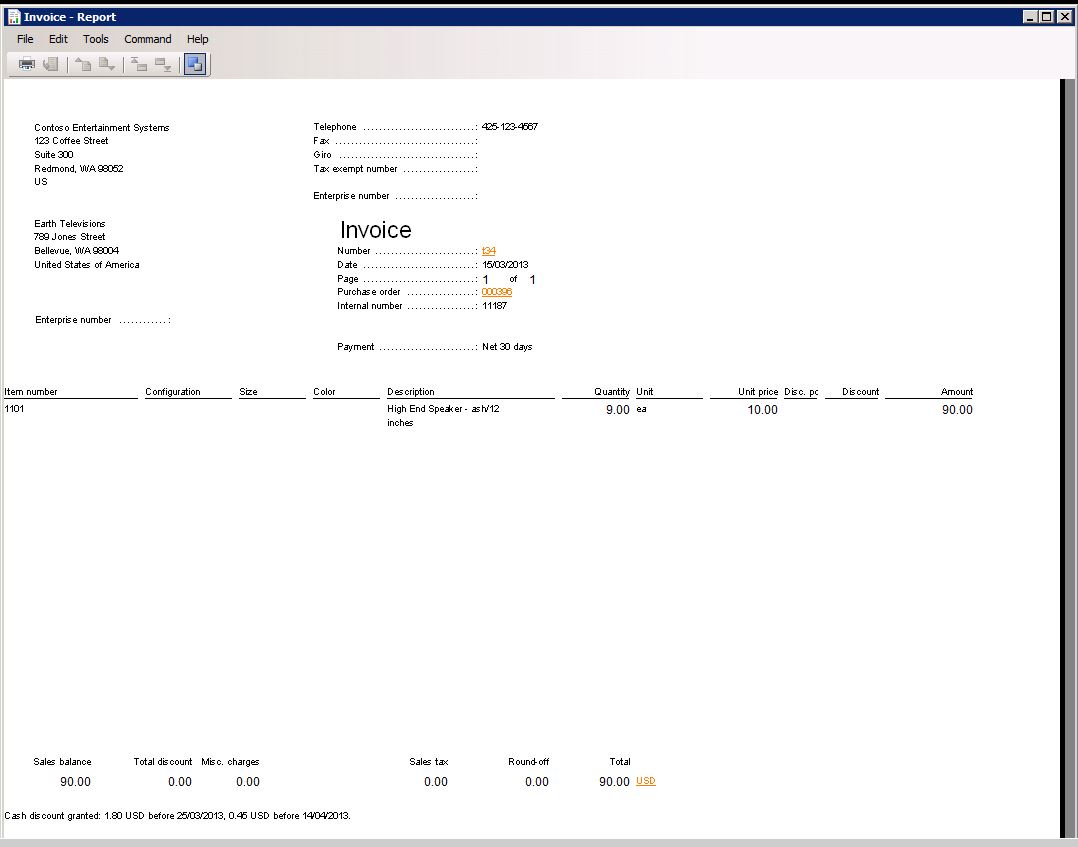Click the USD currency link beside total
Viewport: 1078px width, 847px height.
tap(646, 781)
